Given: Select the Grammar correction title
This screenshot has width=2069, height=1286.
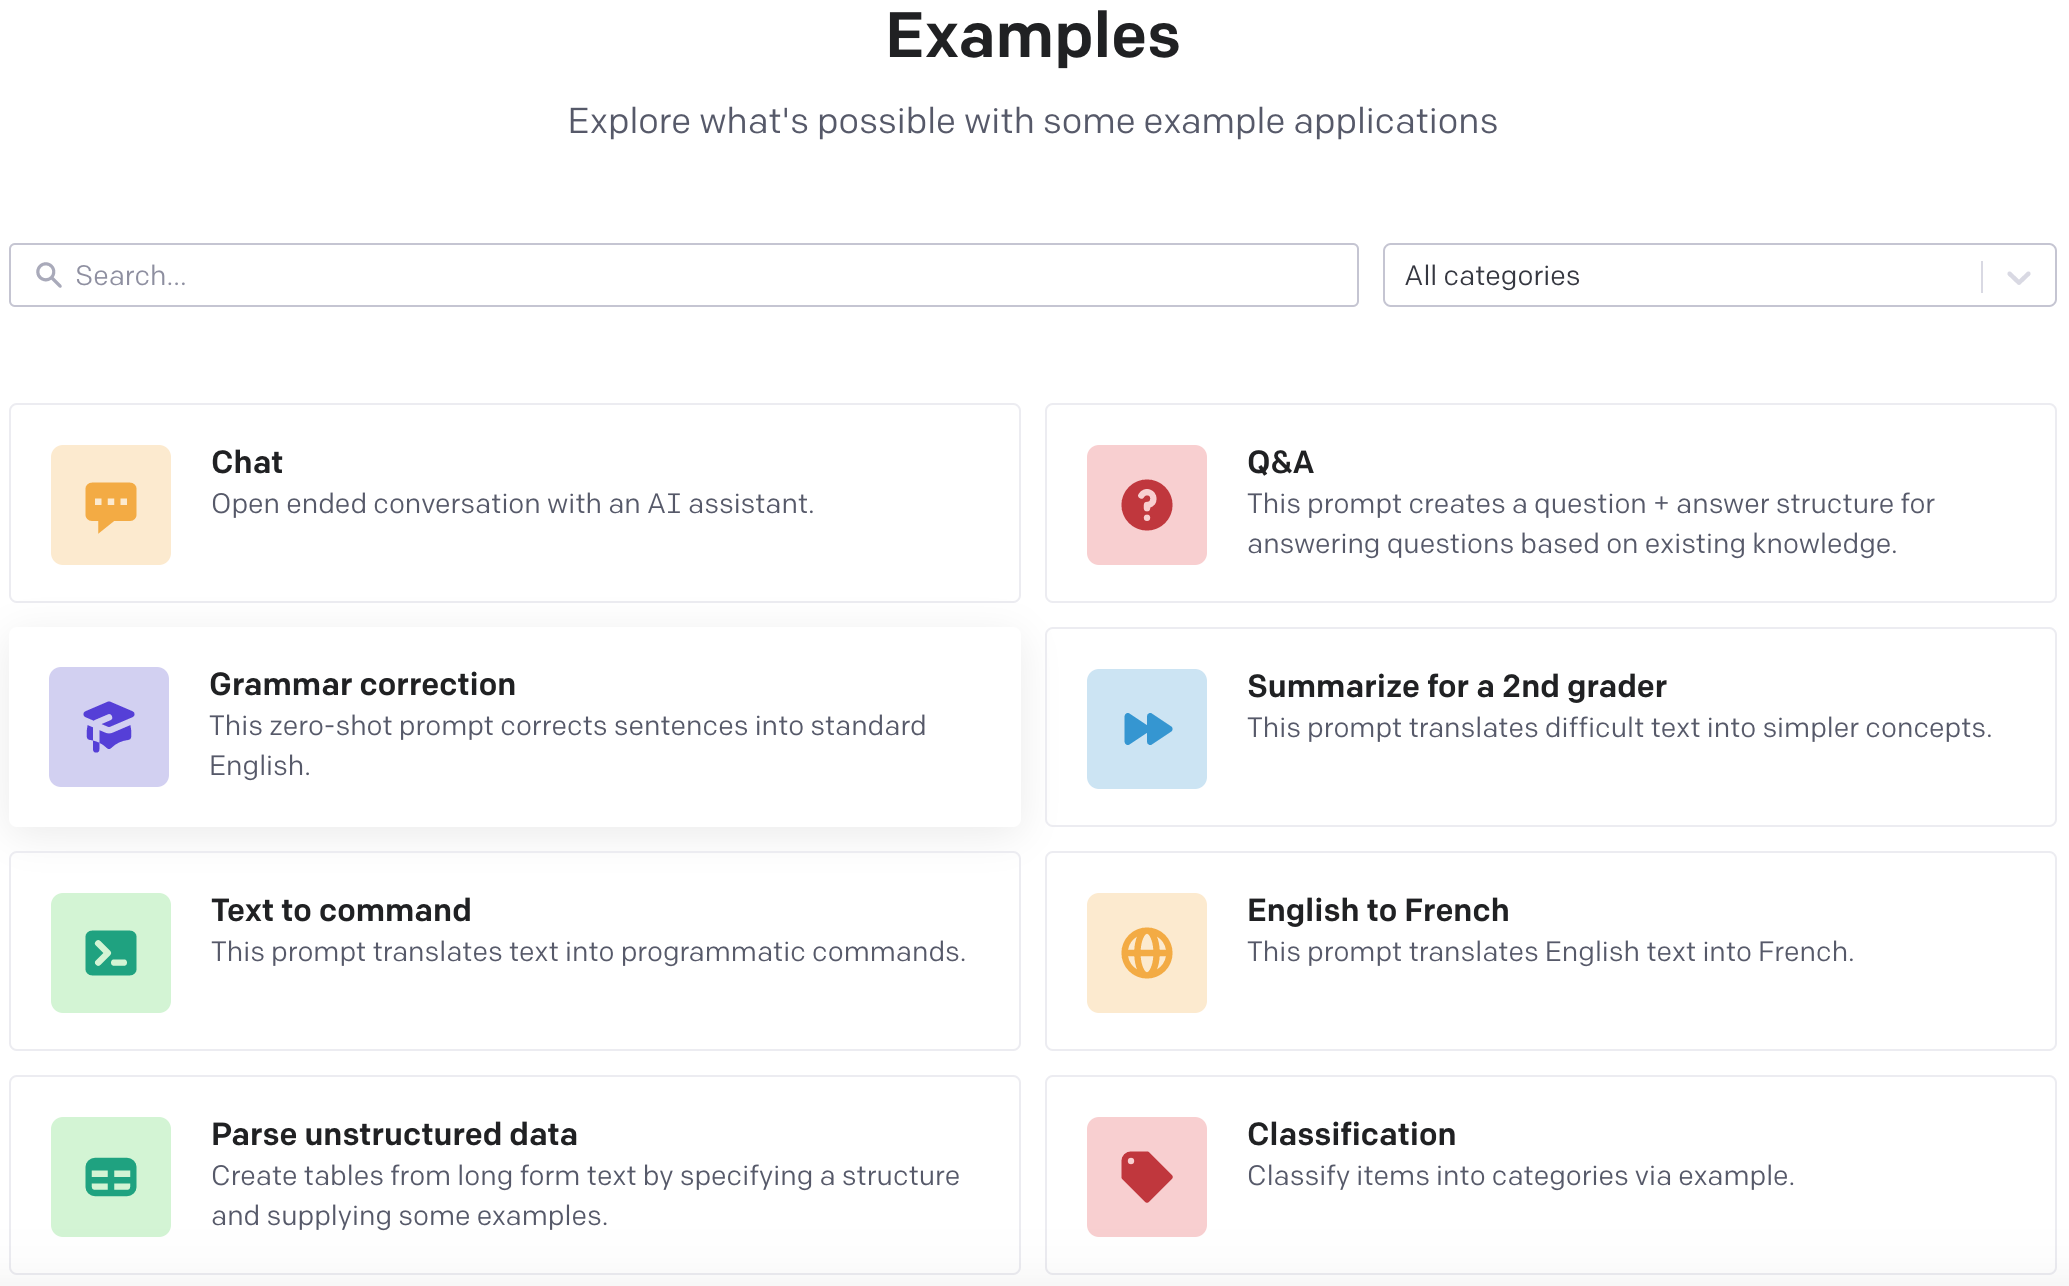Looking at the screenshot, I should [x=362, y=684].
